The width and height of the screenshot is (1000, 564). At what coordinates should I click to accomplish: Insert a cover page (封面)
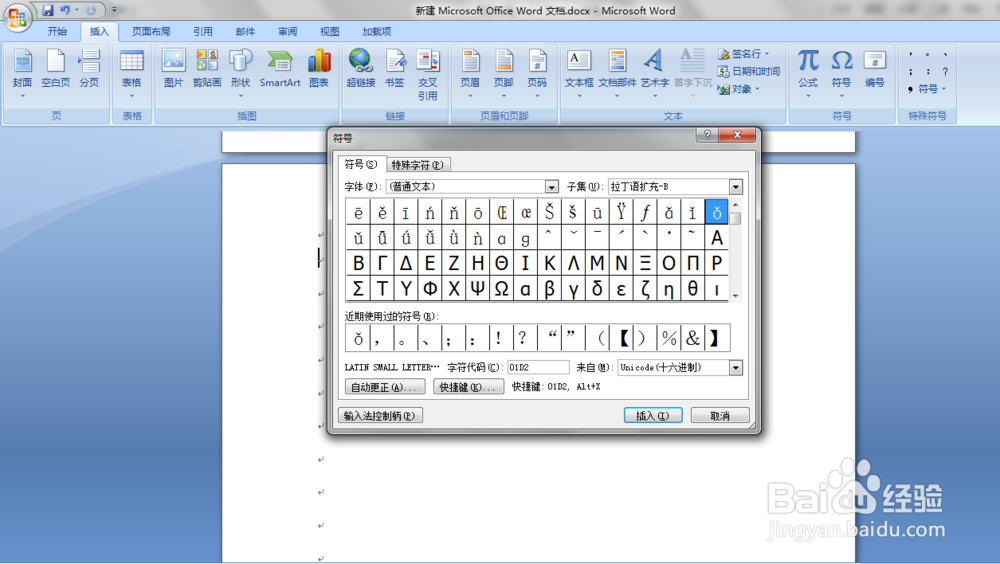(22, 73)
